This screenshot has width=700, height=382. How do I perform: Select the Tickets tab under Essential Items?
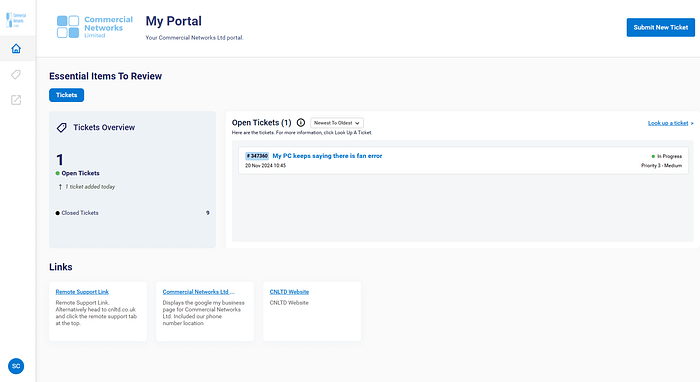click(x=67, y=95)
